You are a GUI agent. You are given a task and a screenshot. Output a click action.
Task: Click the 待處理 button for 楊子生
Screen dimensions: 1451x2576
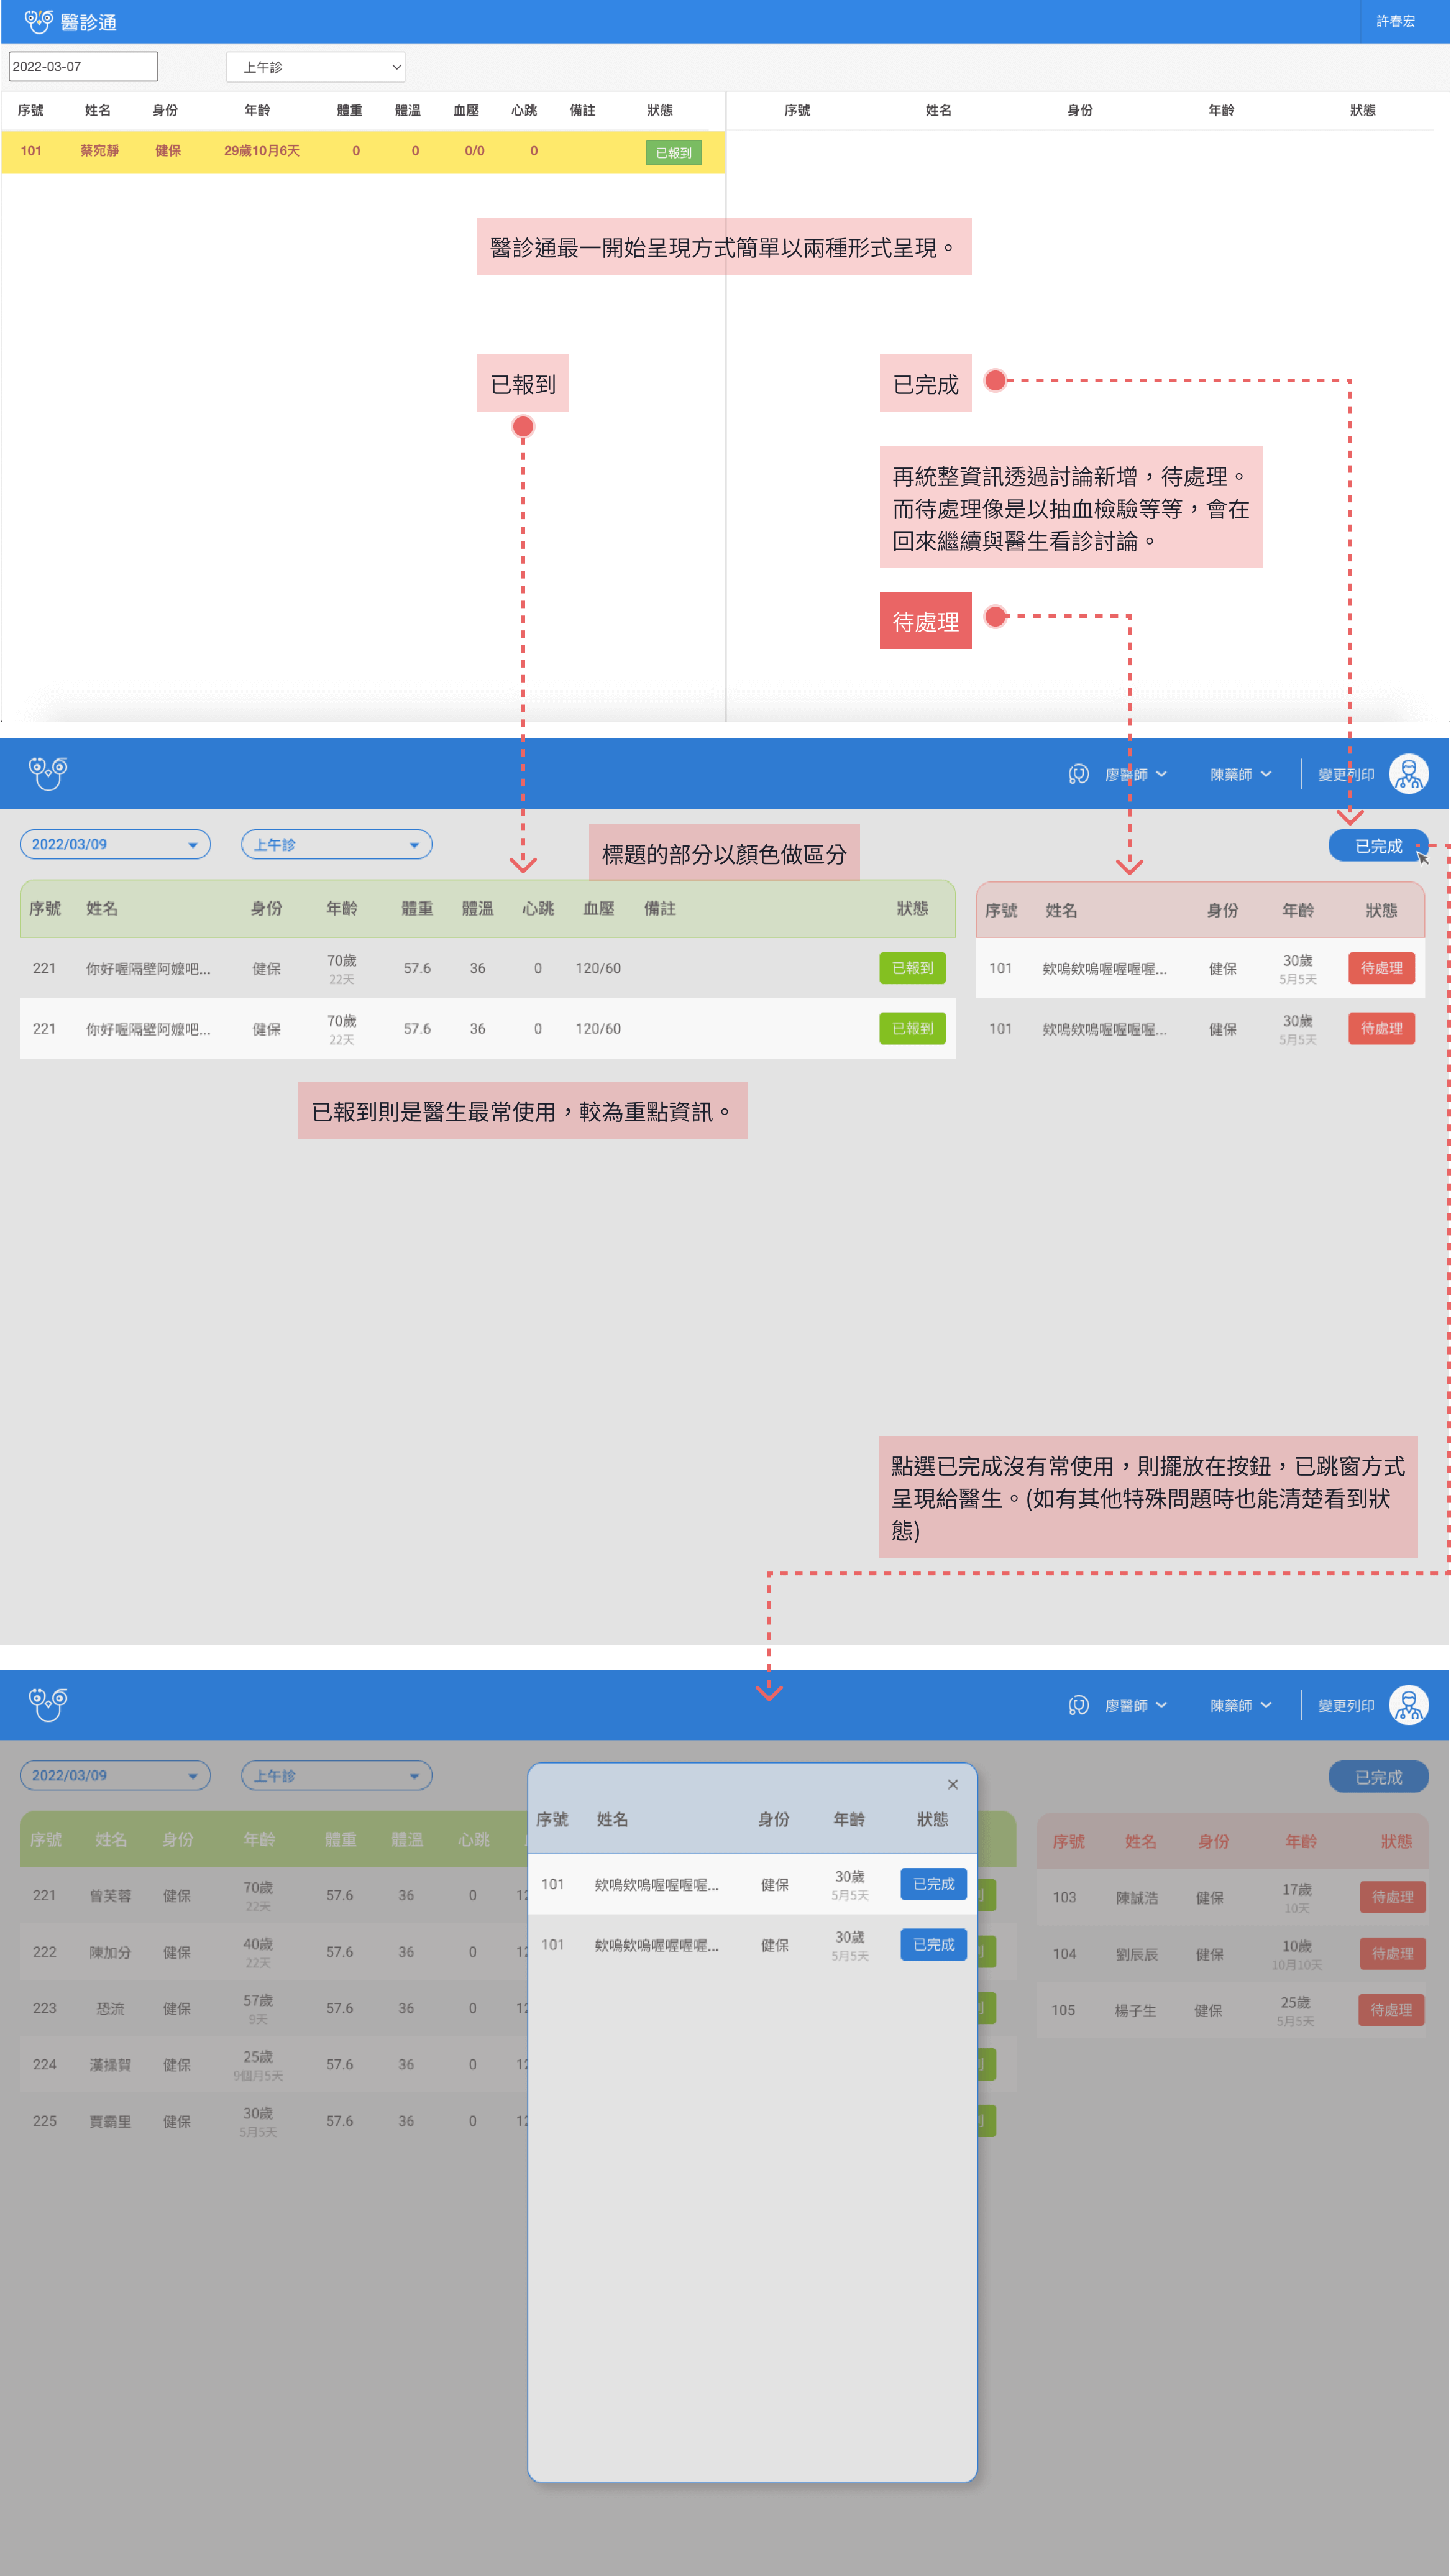point(1391,2009)
